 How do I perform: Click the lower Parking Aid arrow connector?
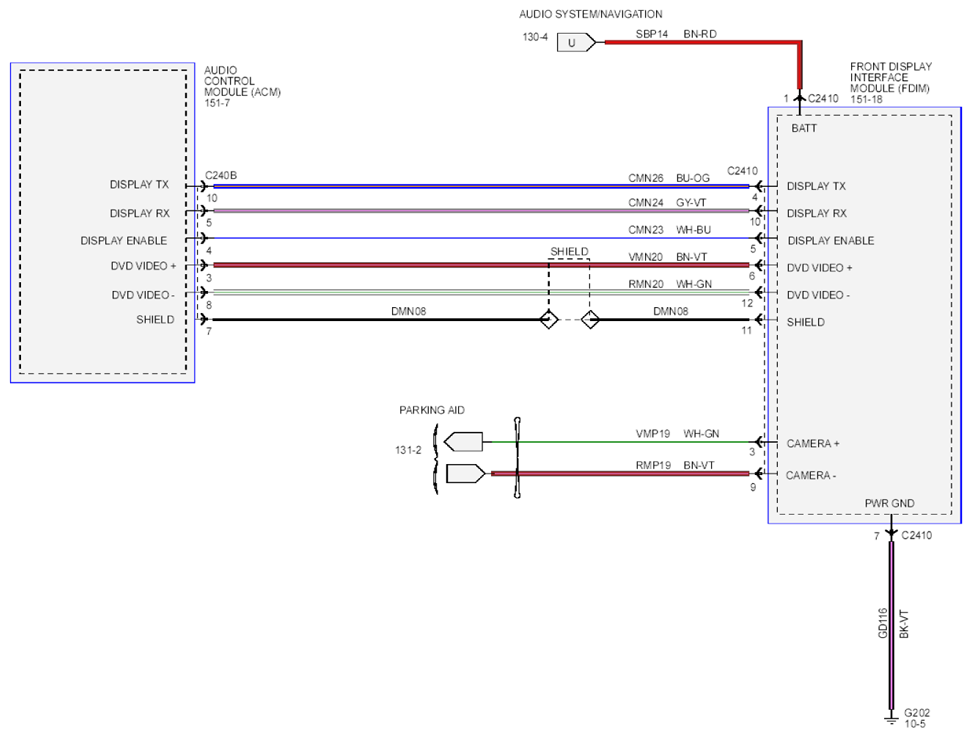[x=466, y=474]
